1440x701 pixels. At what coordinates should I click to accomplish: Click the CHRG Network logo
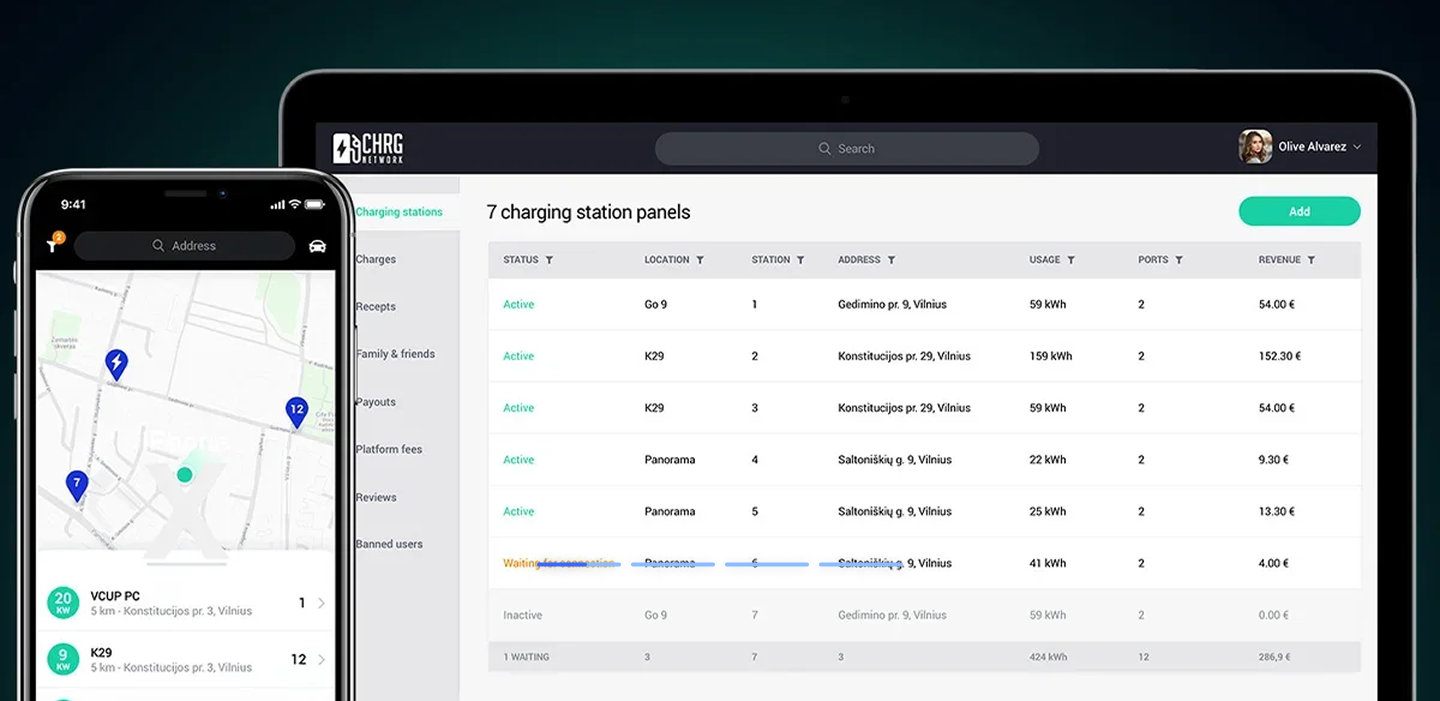tap(367, 148)
